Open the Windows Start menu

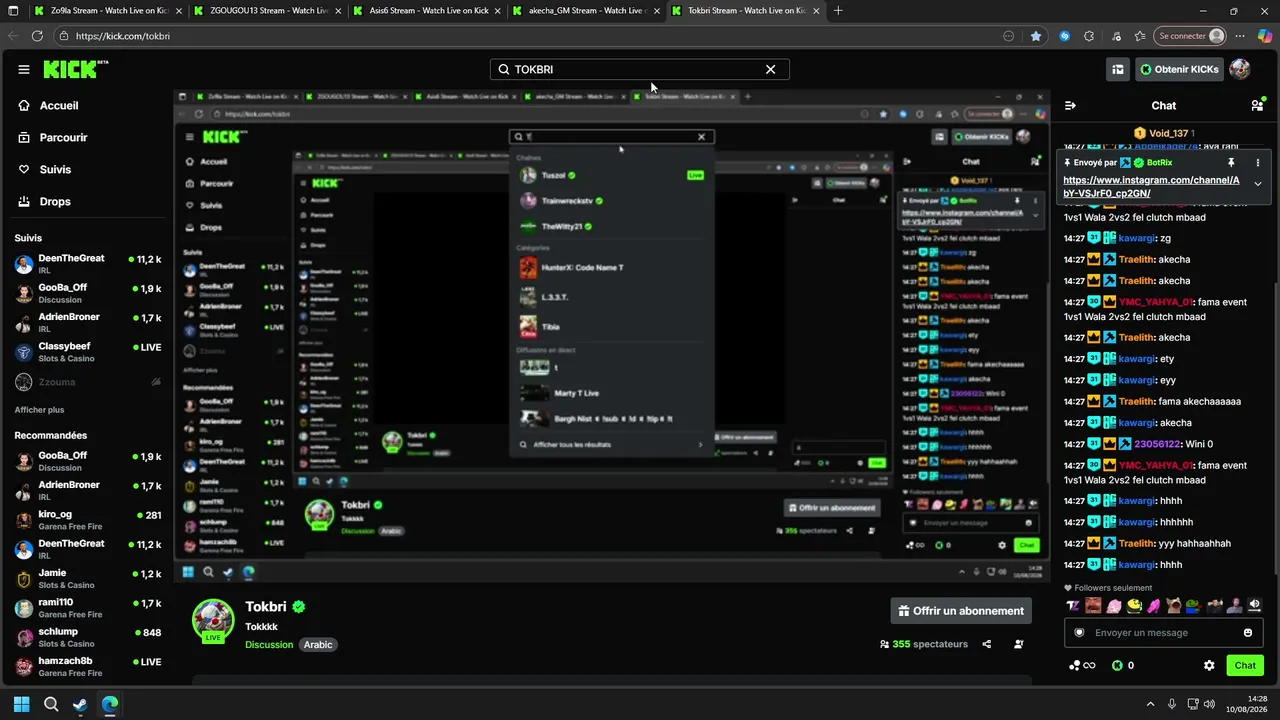[22, 704]
